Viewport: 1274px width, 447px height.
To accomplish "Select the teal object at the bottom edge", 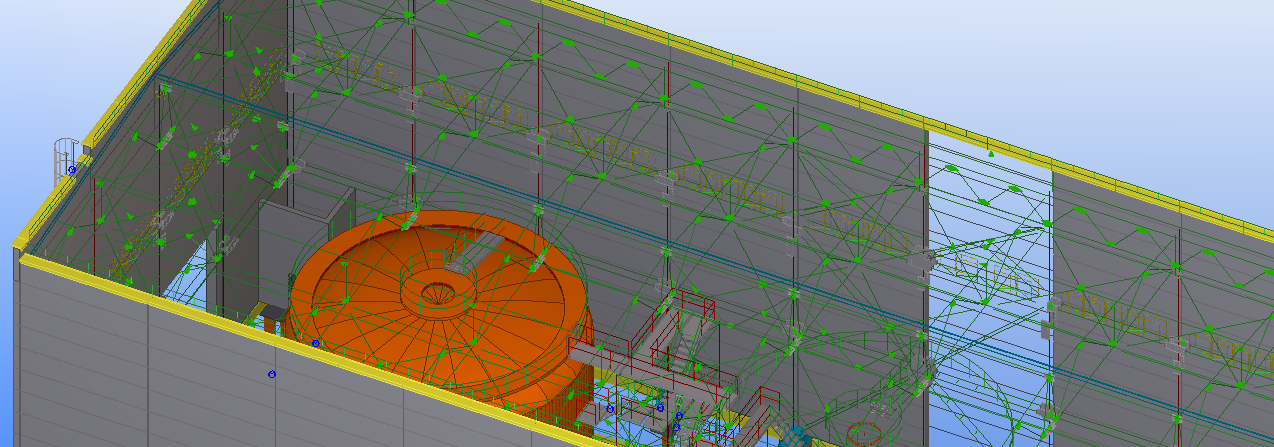I will click(795, 437).
